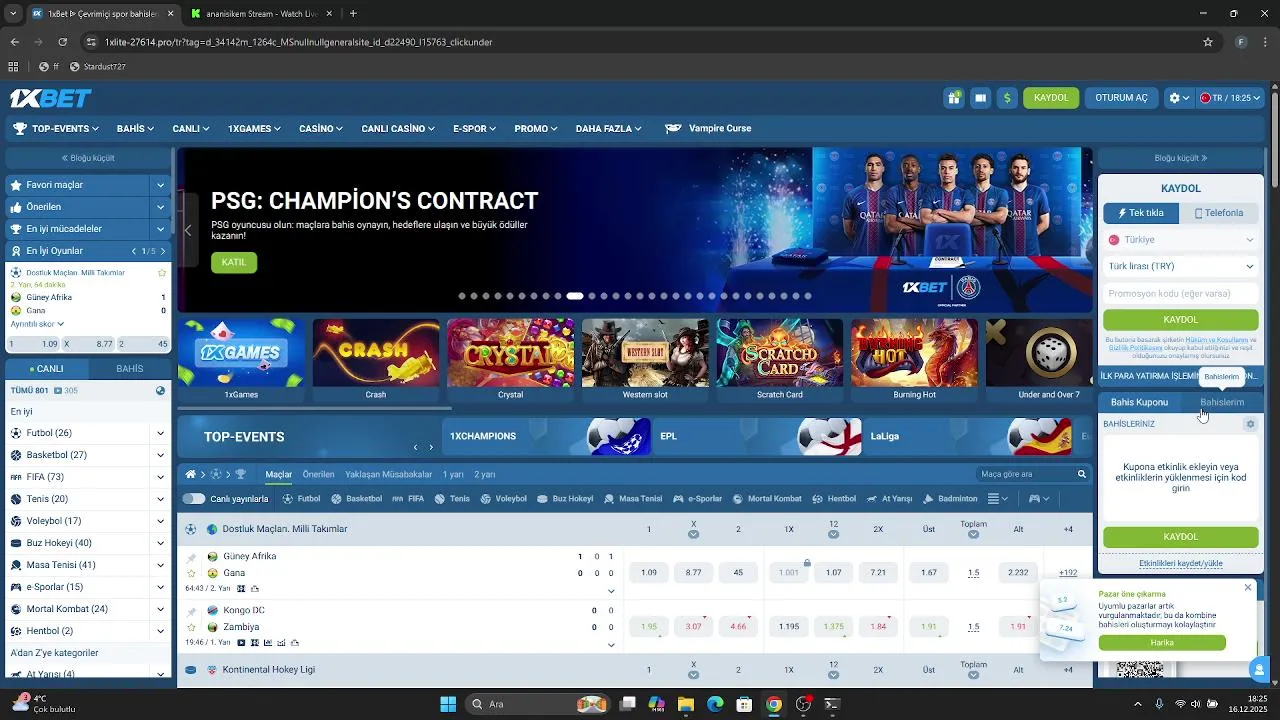
Task: Favorite the Kongo DC vs Zambiya match star
Action: (191, 627)
